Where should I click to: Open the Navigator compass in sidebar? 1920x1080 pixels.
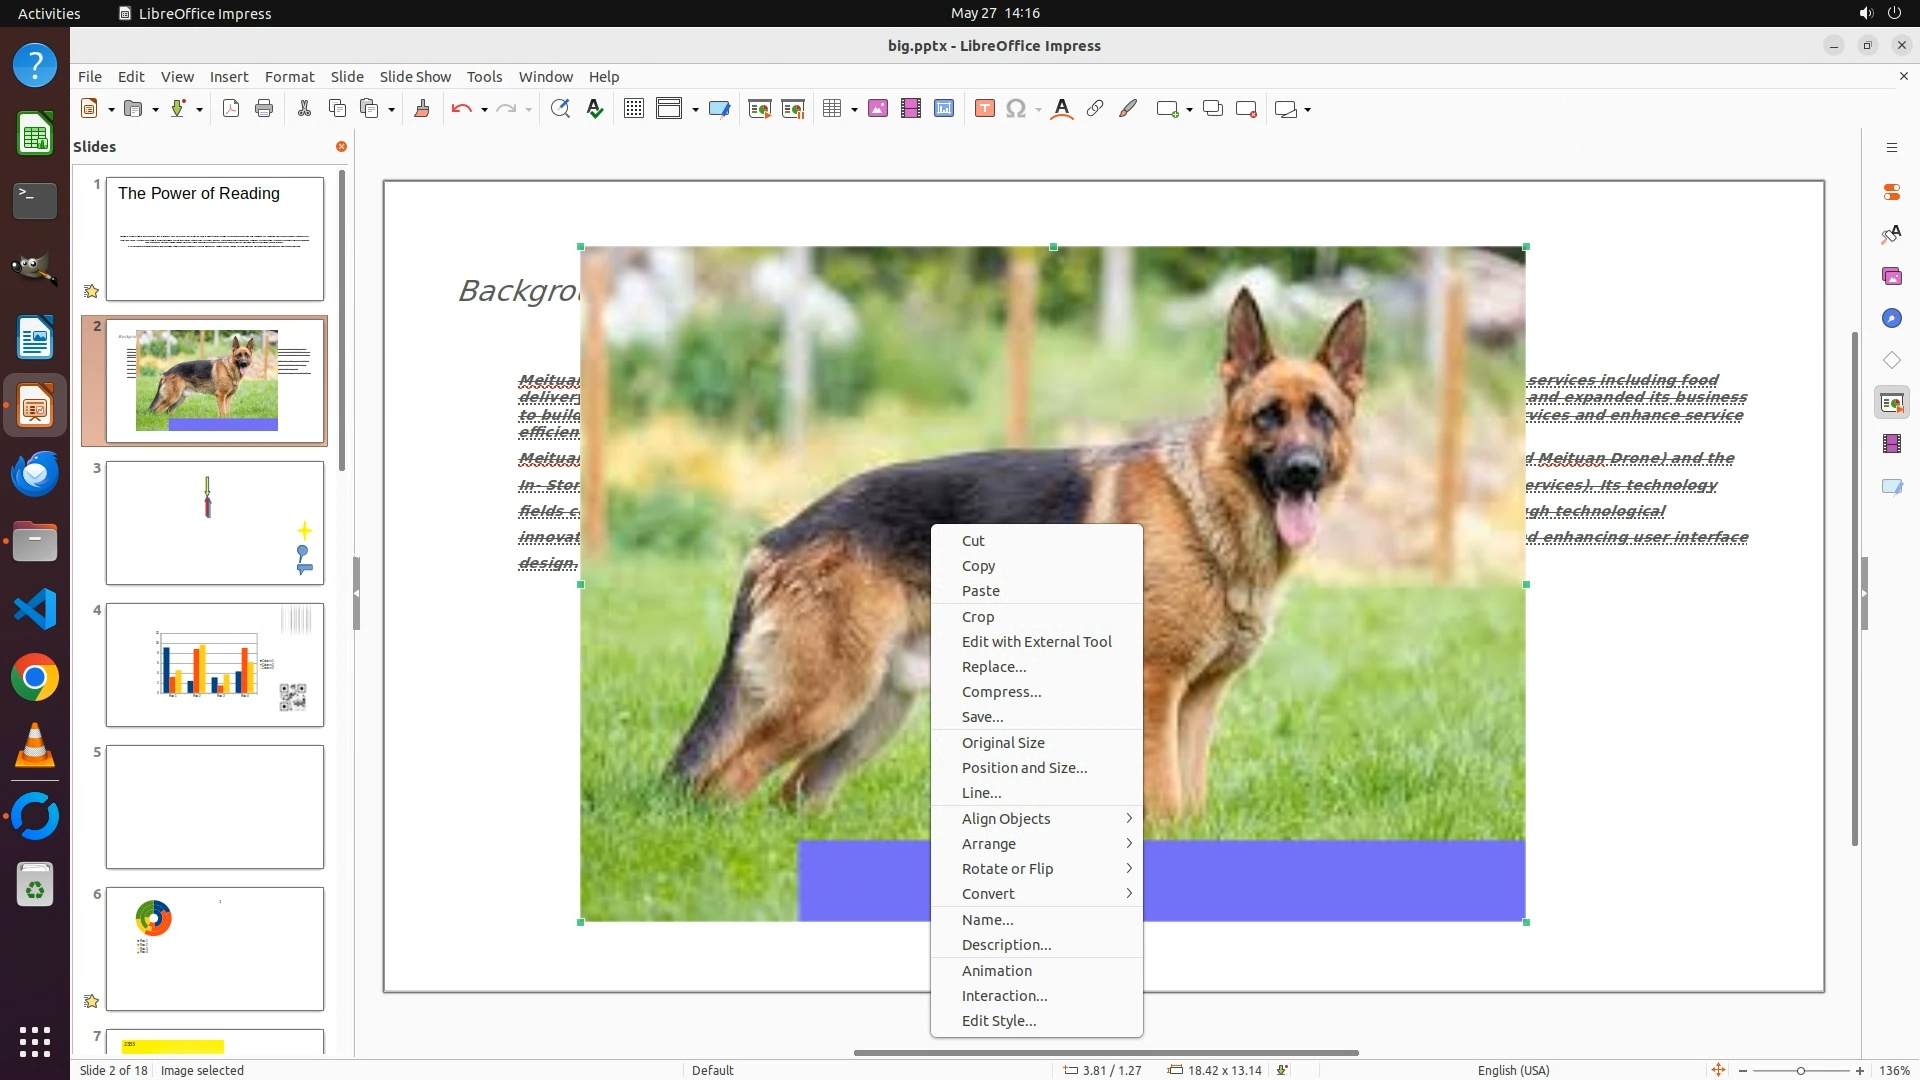click(1891, 318)
